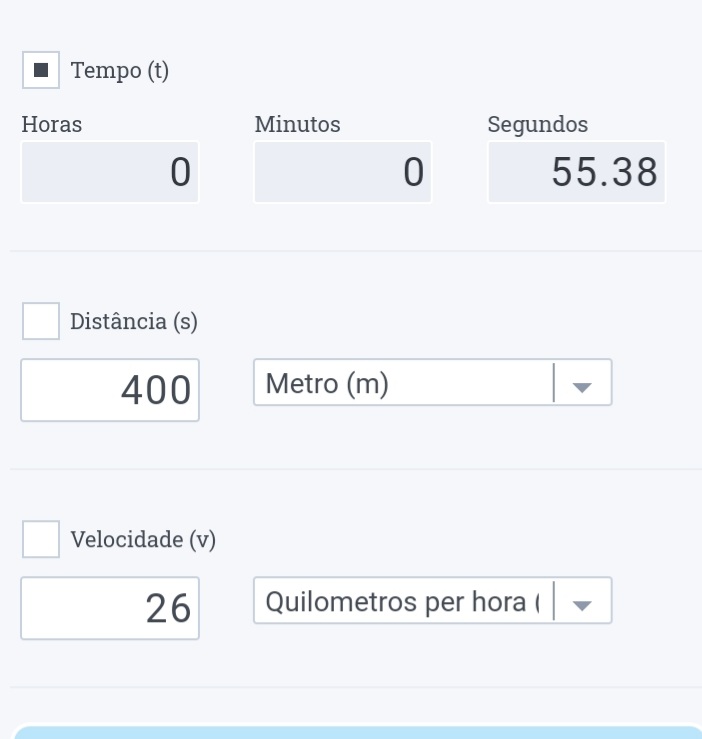Check the Velocidade (v) checkbox
Screen dimensions: 702x739
click(41, 539)
